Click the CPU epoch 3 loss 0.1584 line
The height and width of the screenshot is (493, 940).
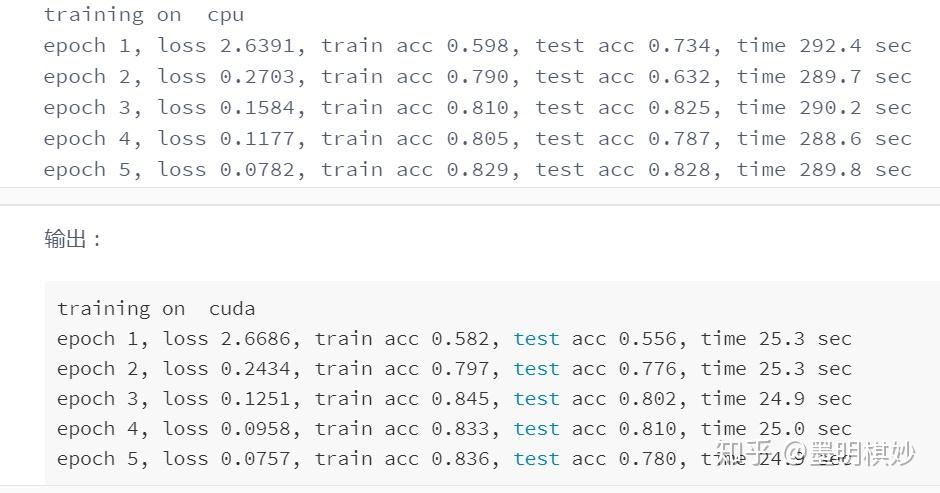(477, 108)
